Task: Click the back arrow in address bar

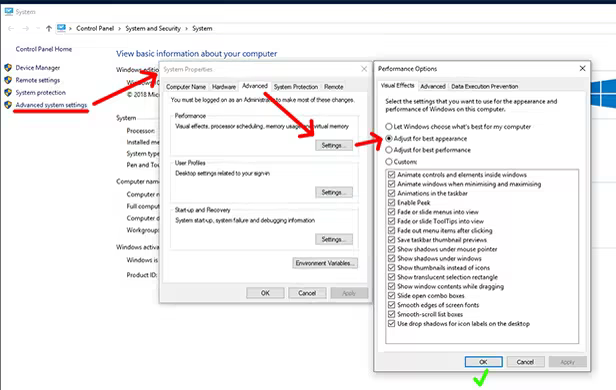Action: [x=11, y=28]
